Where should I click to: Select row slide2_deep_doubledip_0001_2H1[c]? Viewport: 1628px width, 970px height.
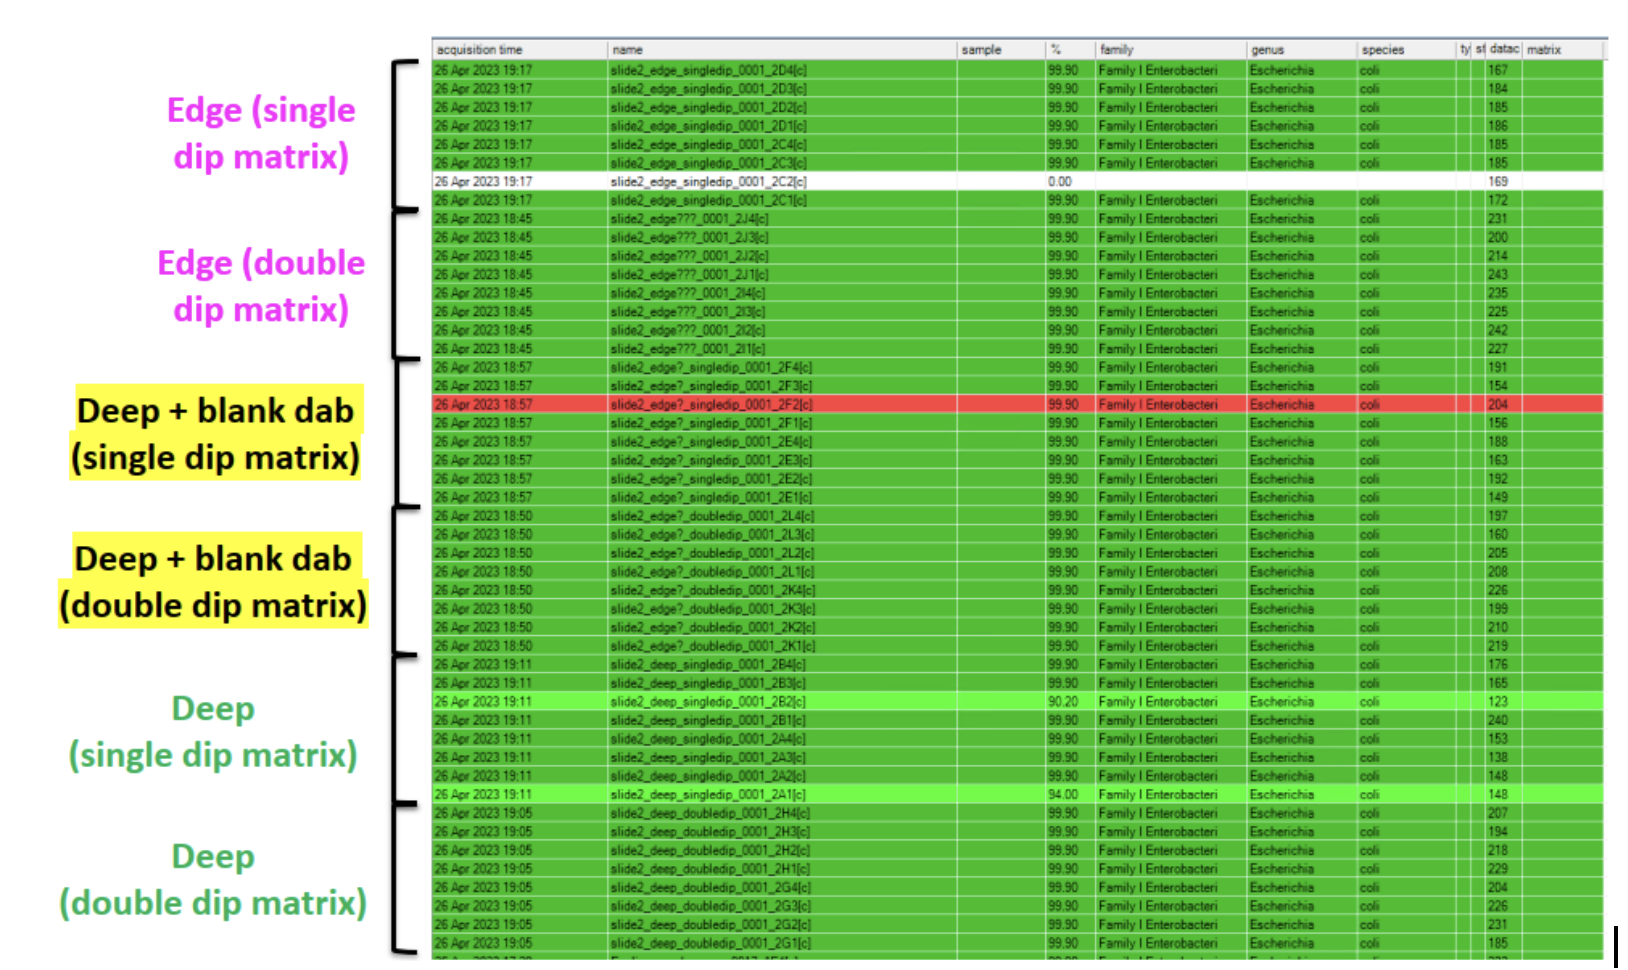point(1018,868)
